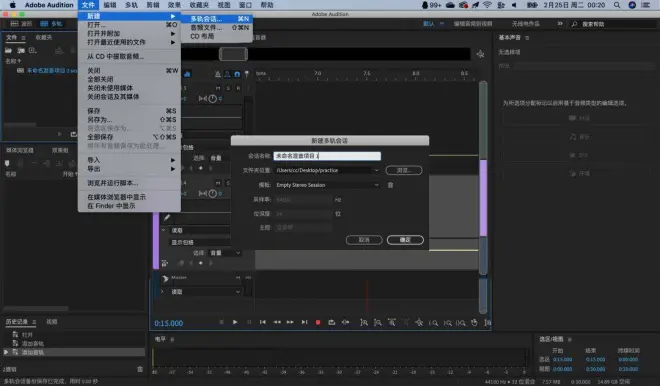Click Move Playhead to Previous icon
The image size is (660, 386).
click(263, 322)
